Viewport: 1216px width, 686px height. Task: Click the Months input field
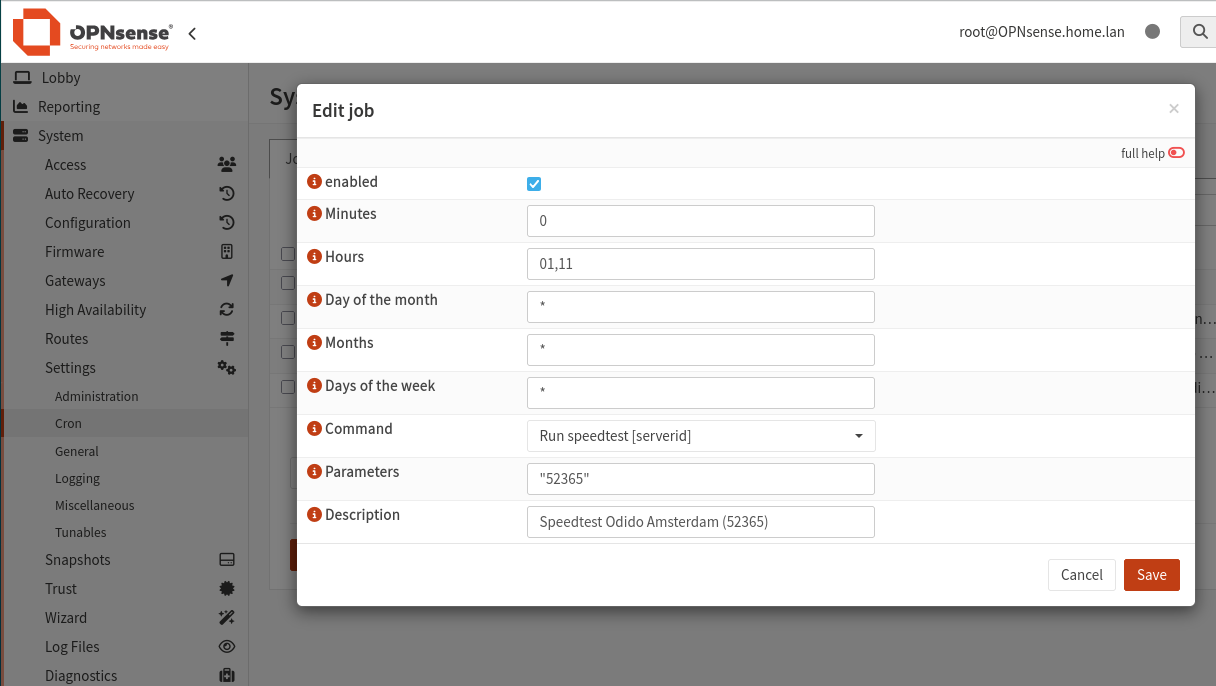coord(701,350)
